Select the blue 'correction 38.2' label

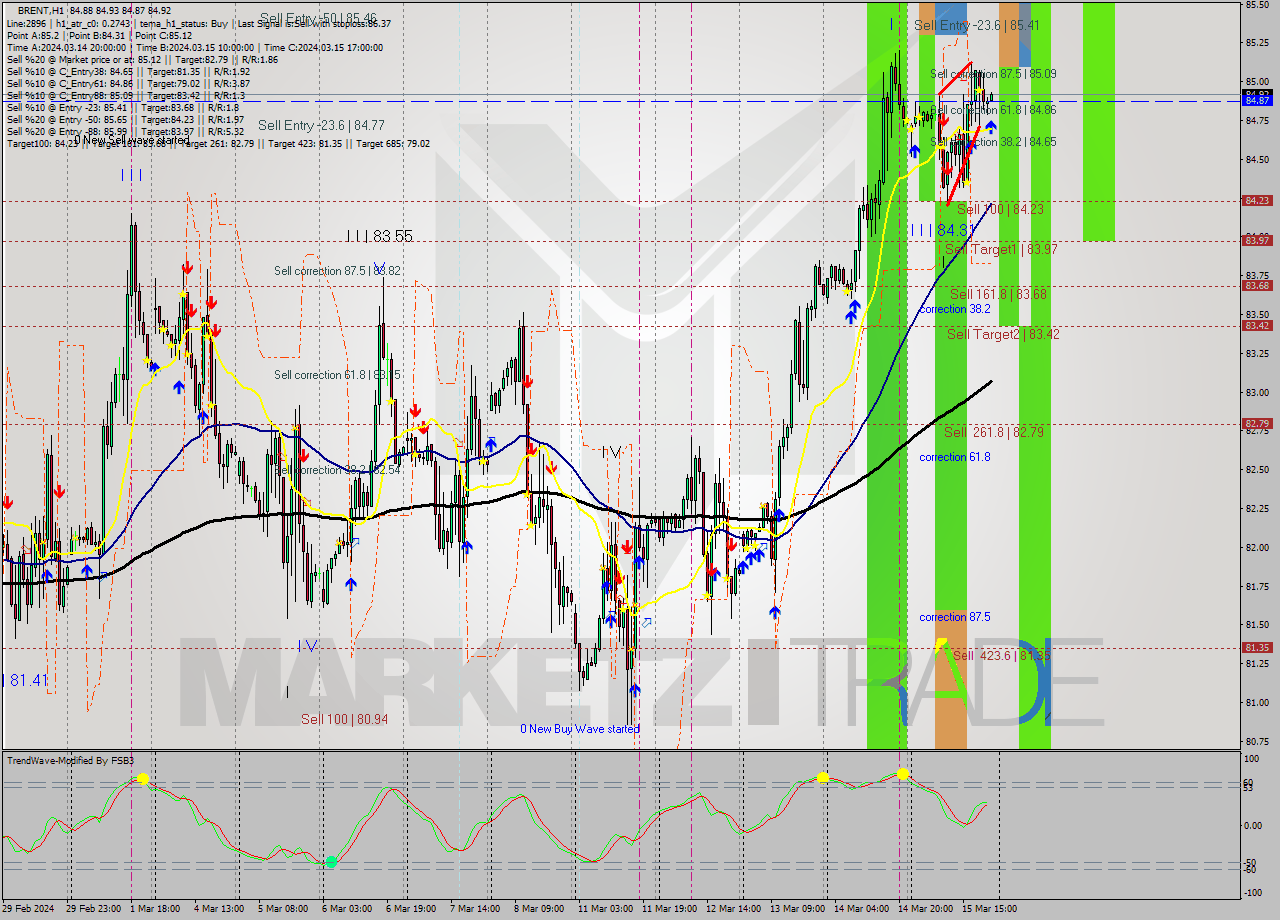955,309
